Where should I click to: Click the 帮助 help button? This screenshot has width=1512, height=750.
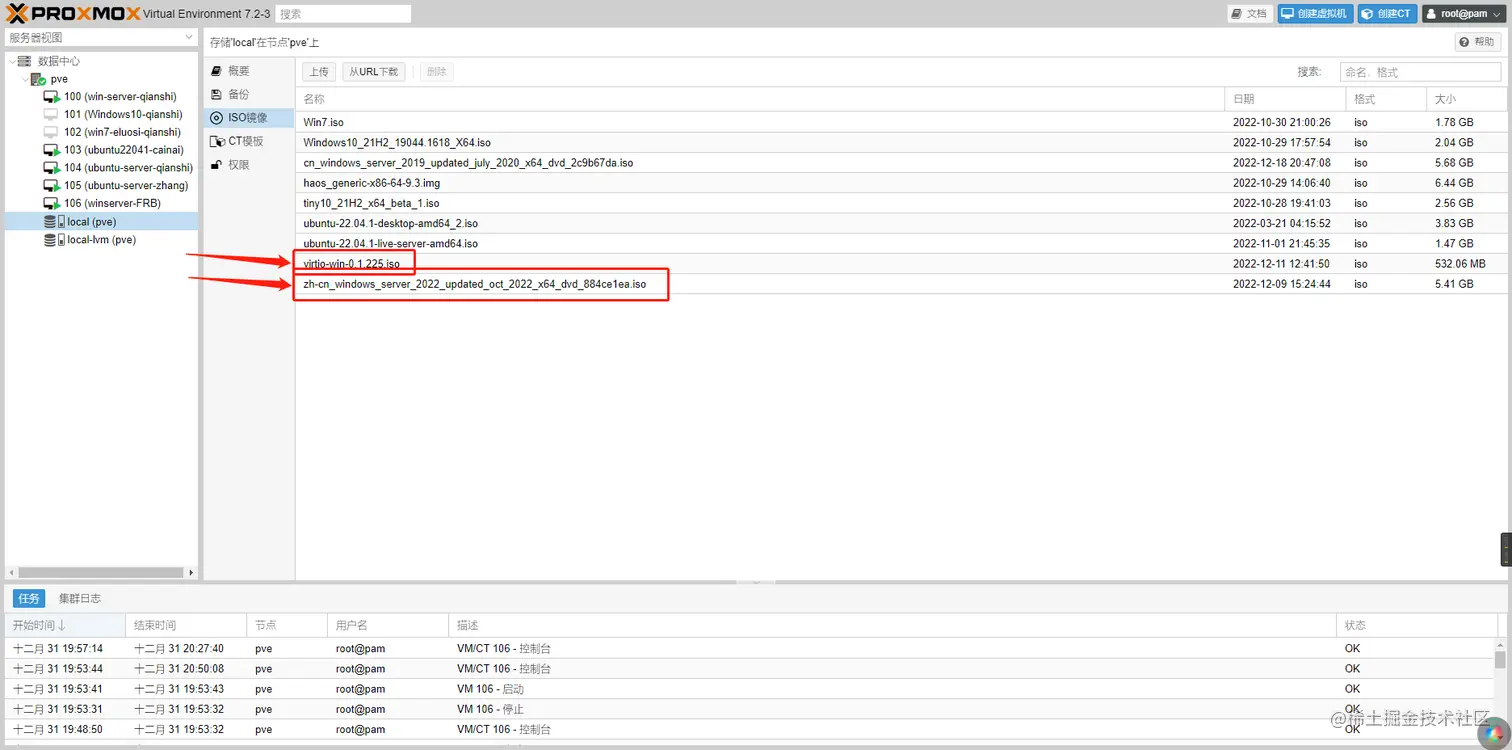[x=1478, y=42]
